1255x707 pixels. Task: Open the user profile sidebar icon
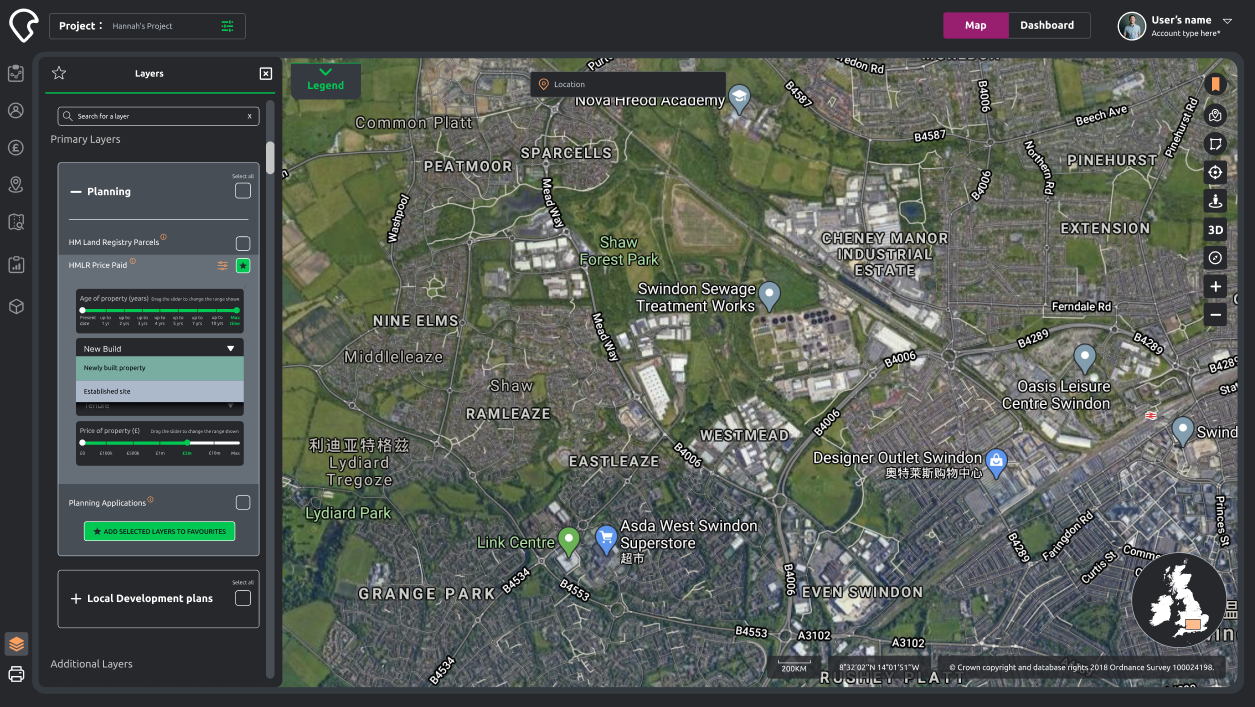click(x=16, y=110)
